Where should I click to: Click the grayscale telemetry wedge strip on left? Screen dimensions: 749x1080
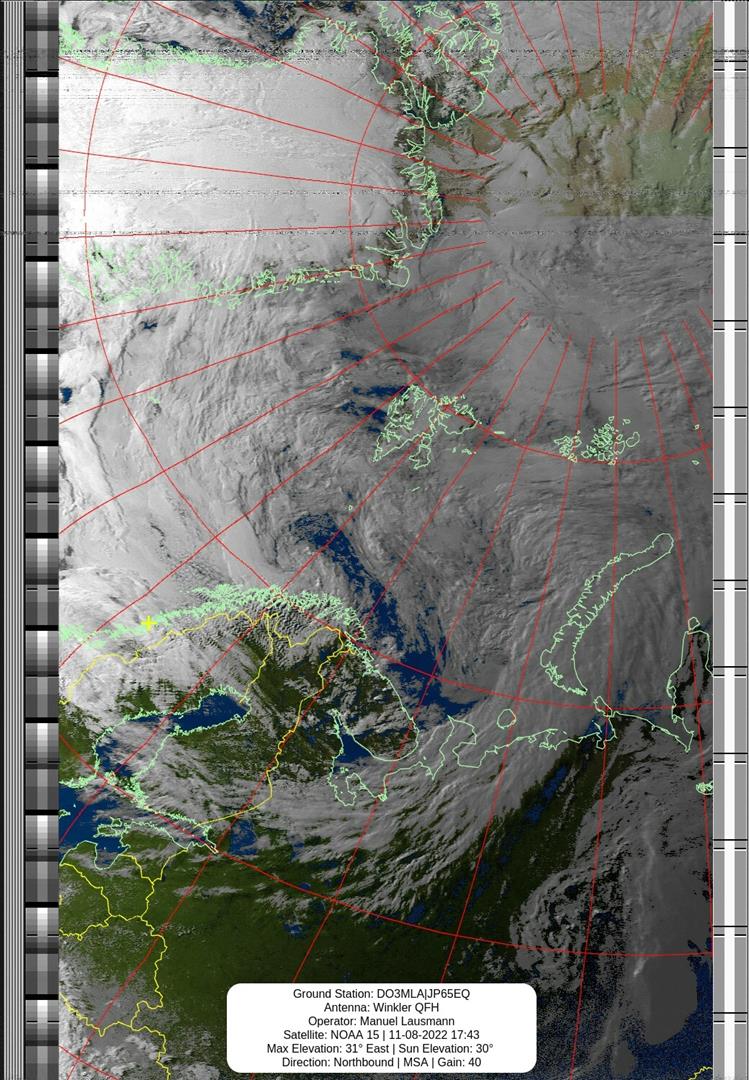41,540
